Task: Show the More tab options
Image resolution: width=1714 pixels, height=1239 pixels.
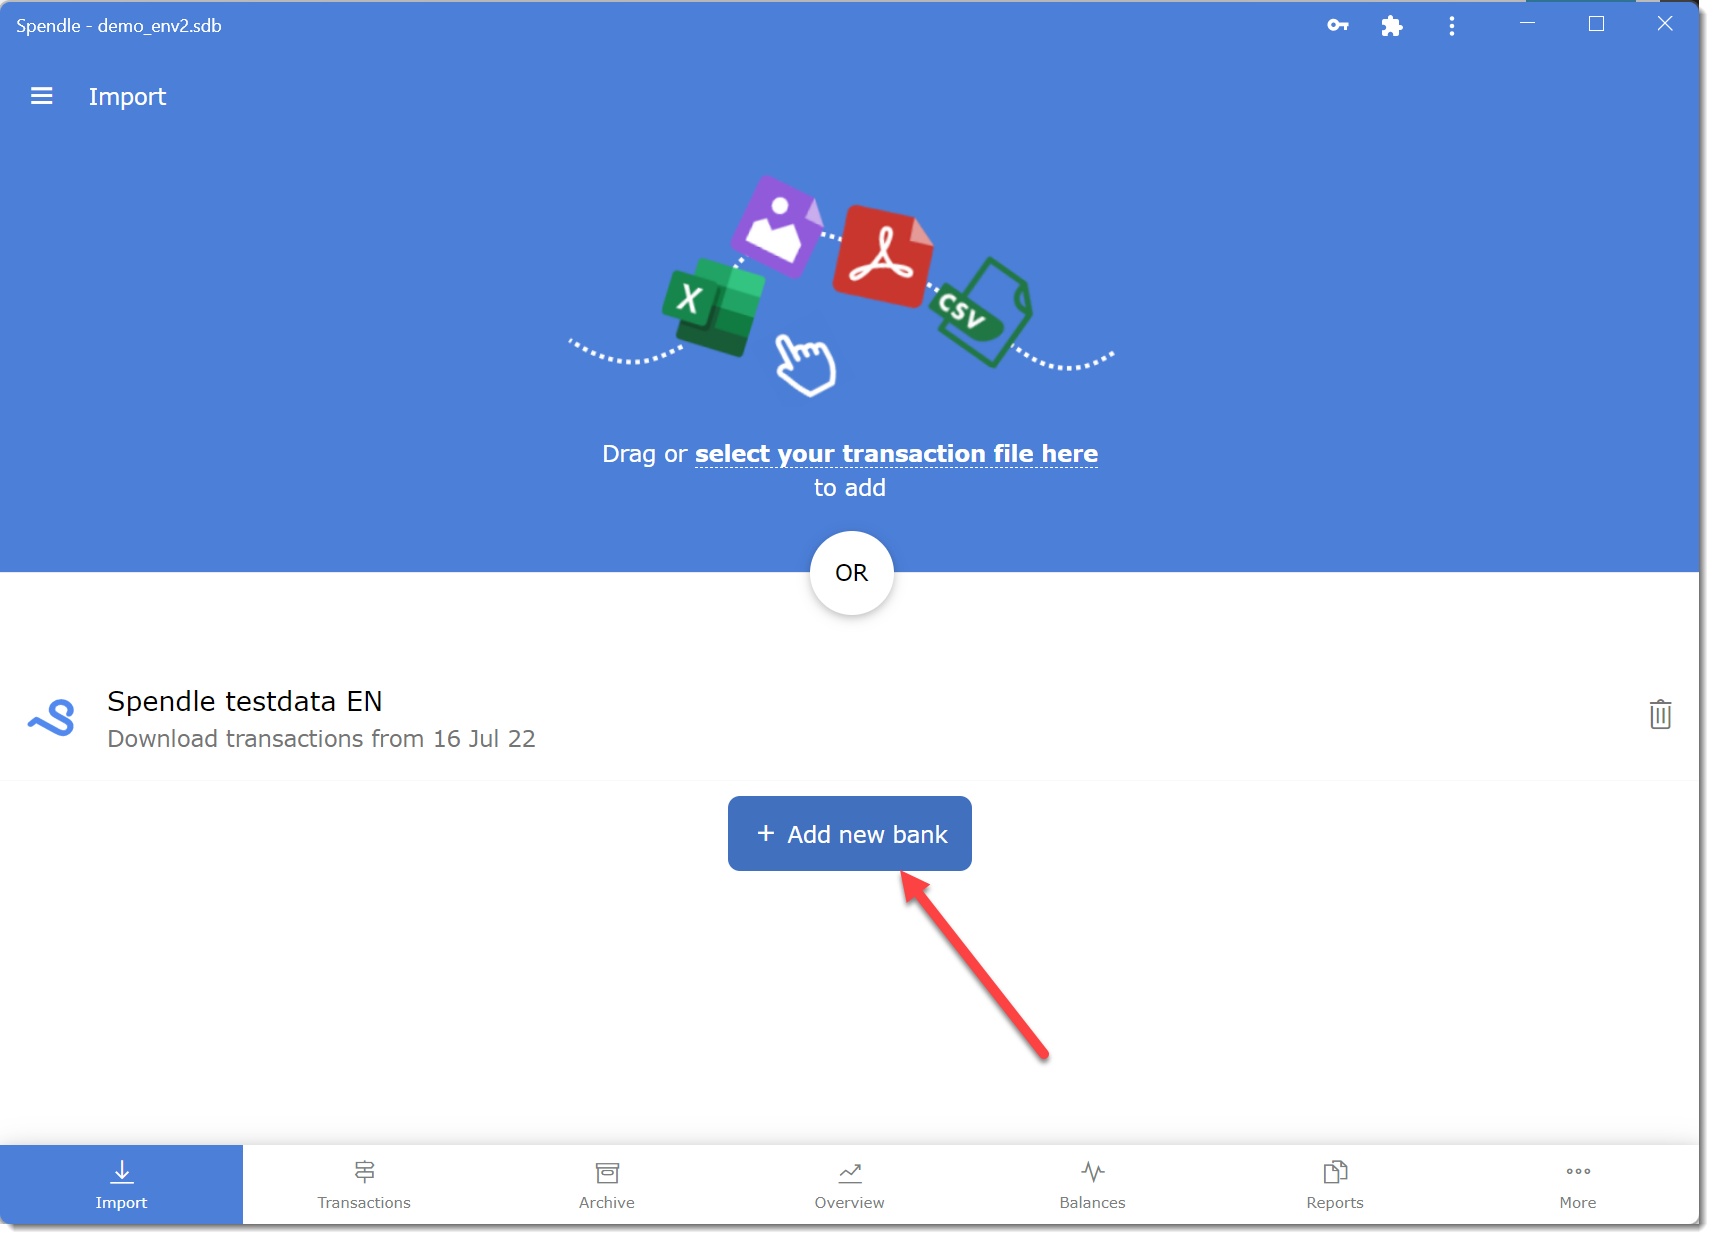Action: coord(1578,1185)
